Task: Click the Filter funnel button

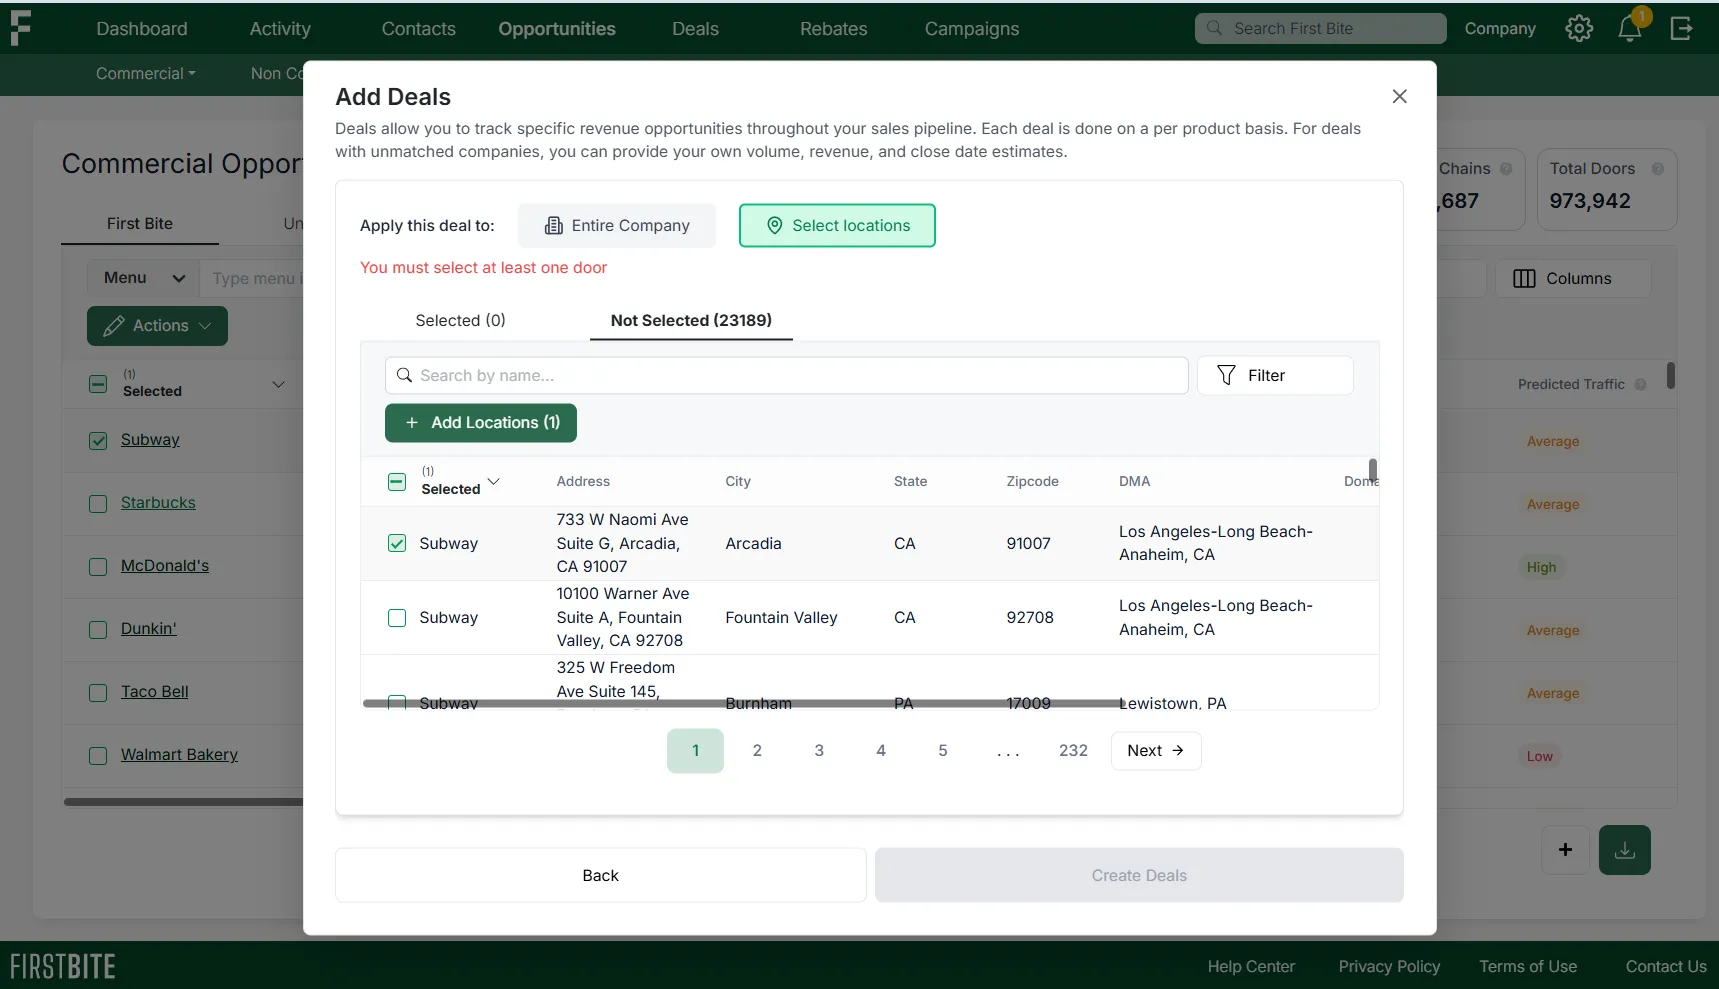Action: [x=1275, y=376]
